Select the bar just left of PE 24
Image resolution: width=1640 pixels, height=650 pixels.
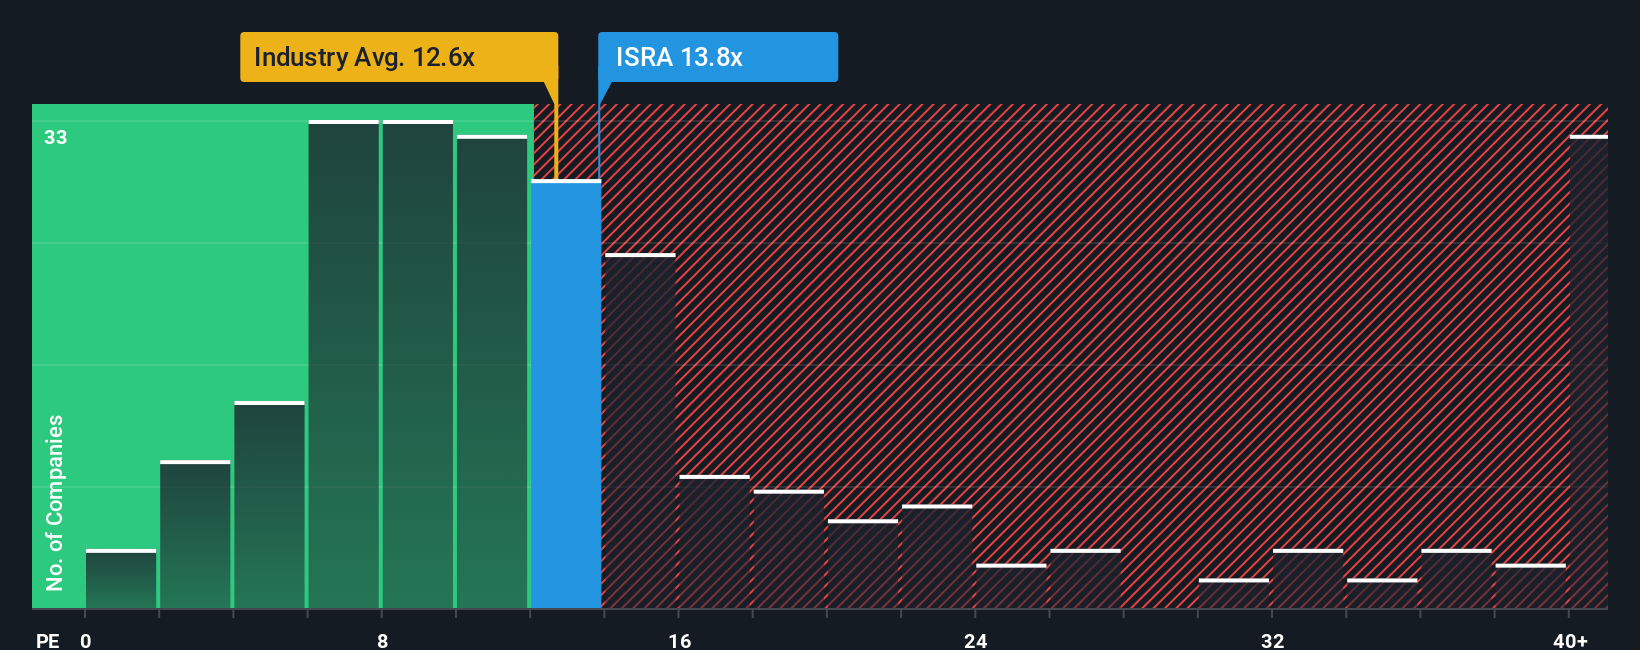937,557
